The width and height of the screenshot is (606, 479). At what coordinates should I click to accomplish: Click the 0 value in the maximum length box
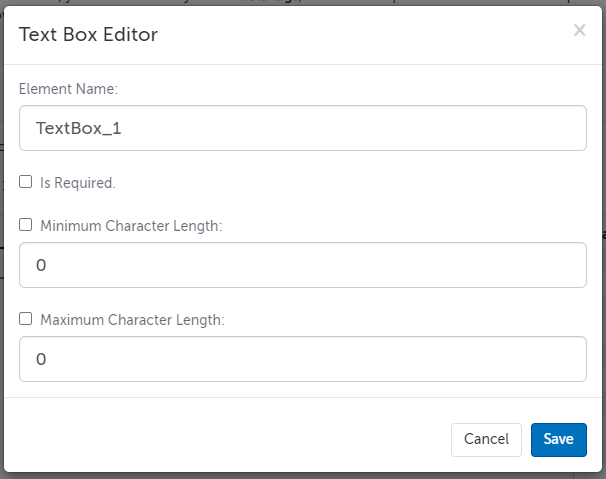[x=41, y=360]
